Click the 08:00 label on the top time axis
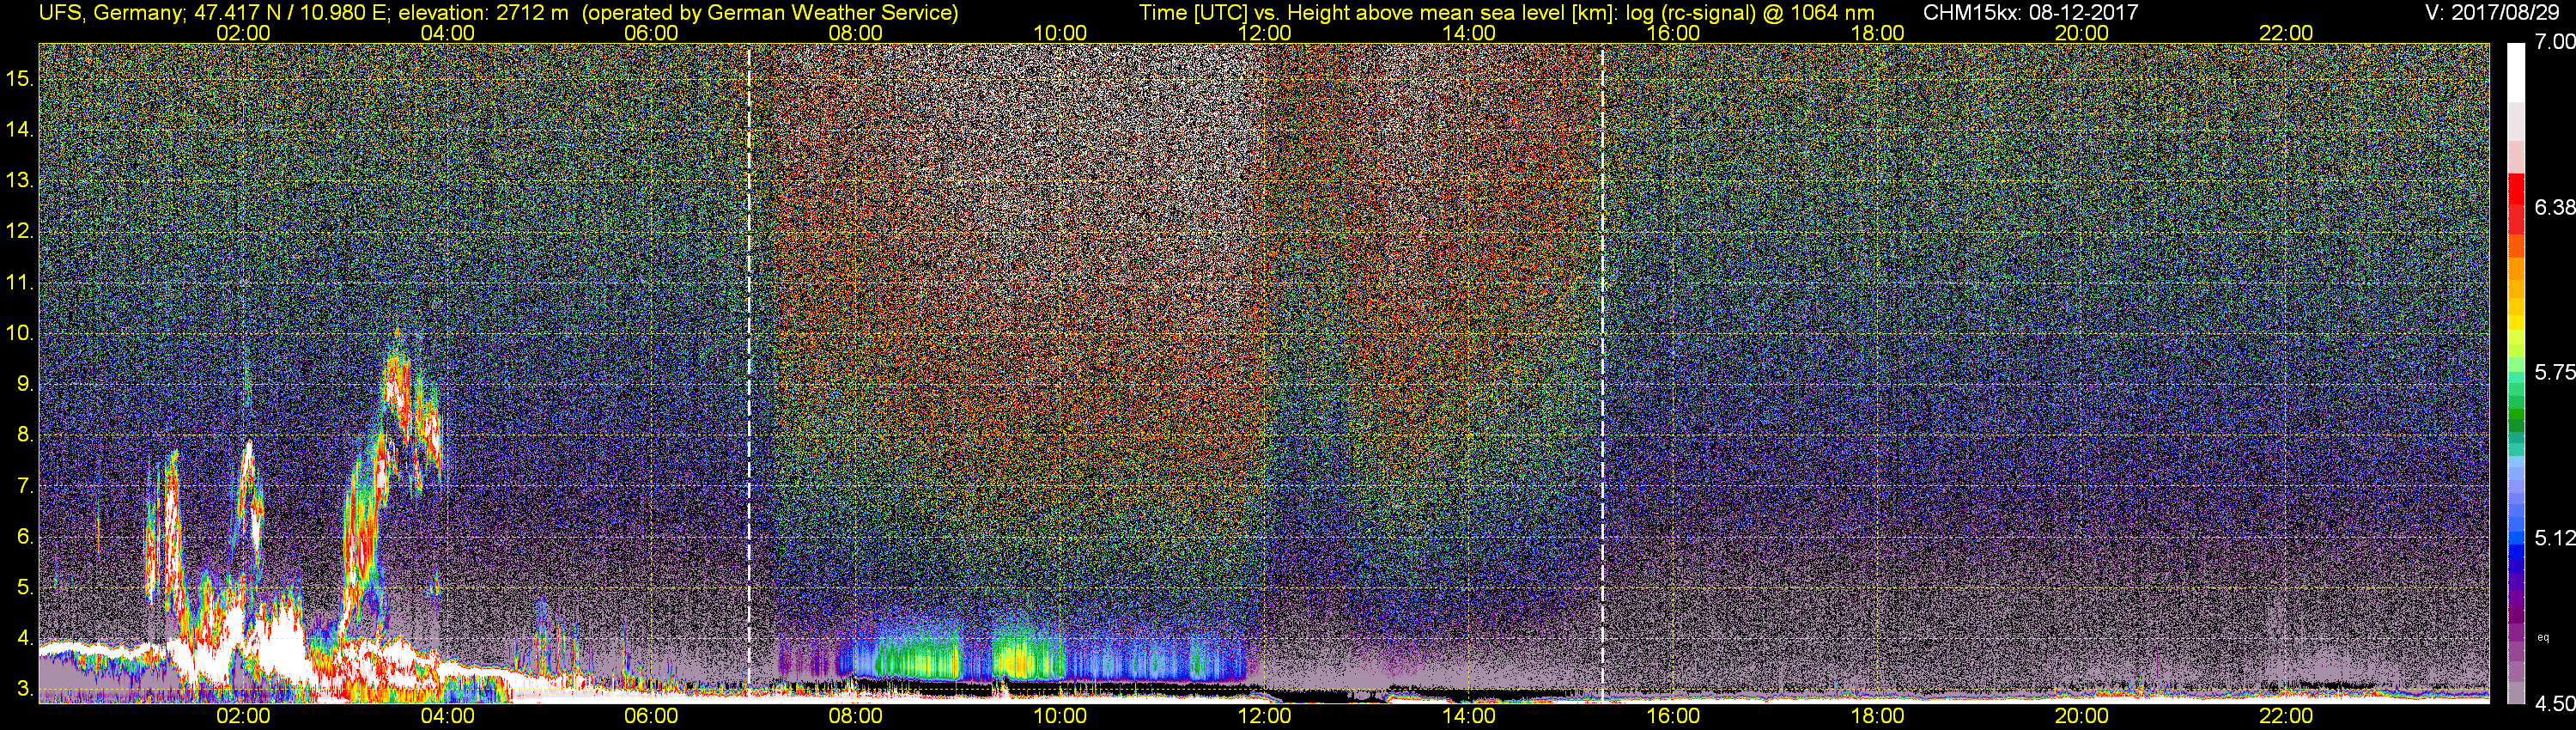Screen dimensions: 2576x730 point(856,33)
